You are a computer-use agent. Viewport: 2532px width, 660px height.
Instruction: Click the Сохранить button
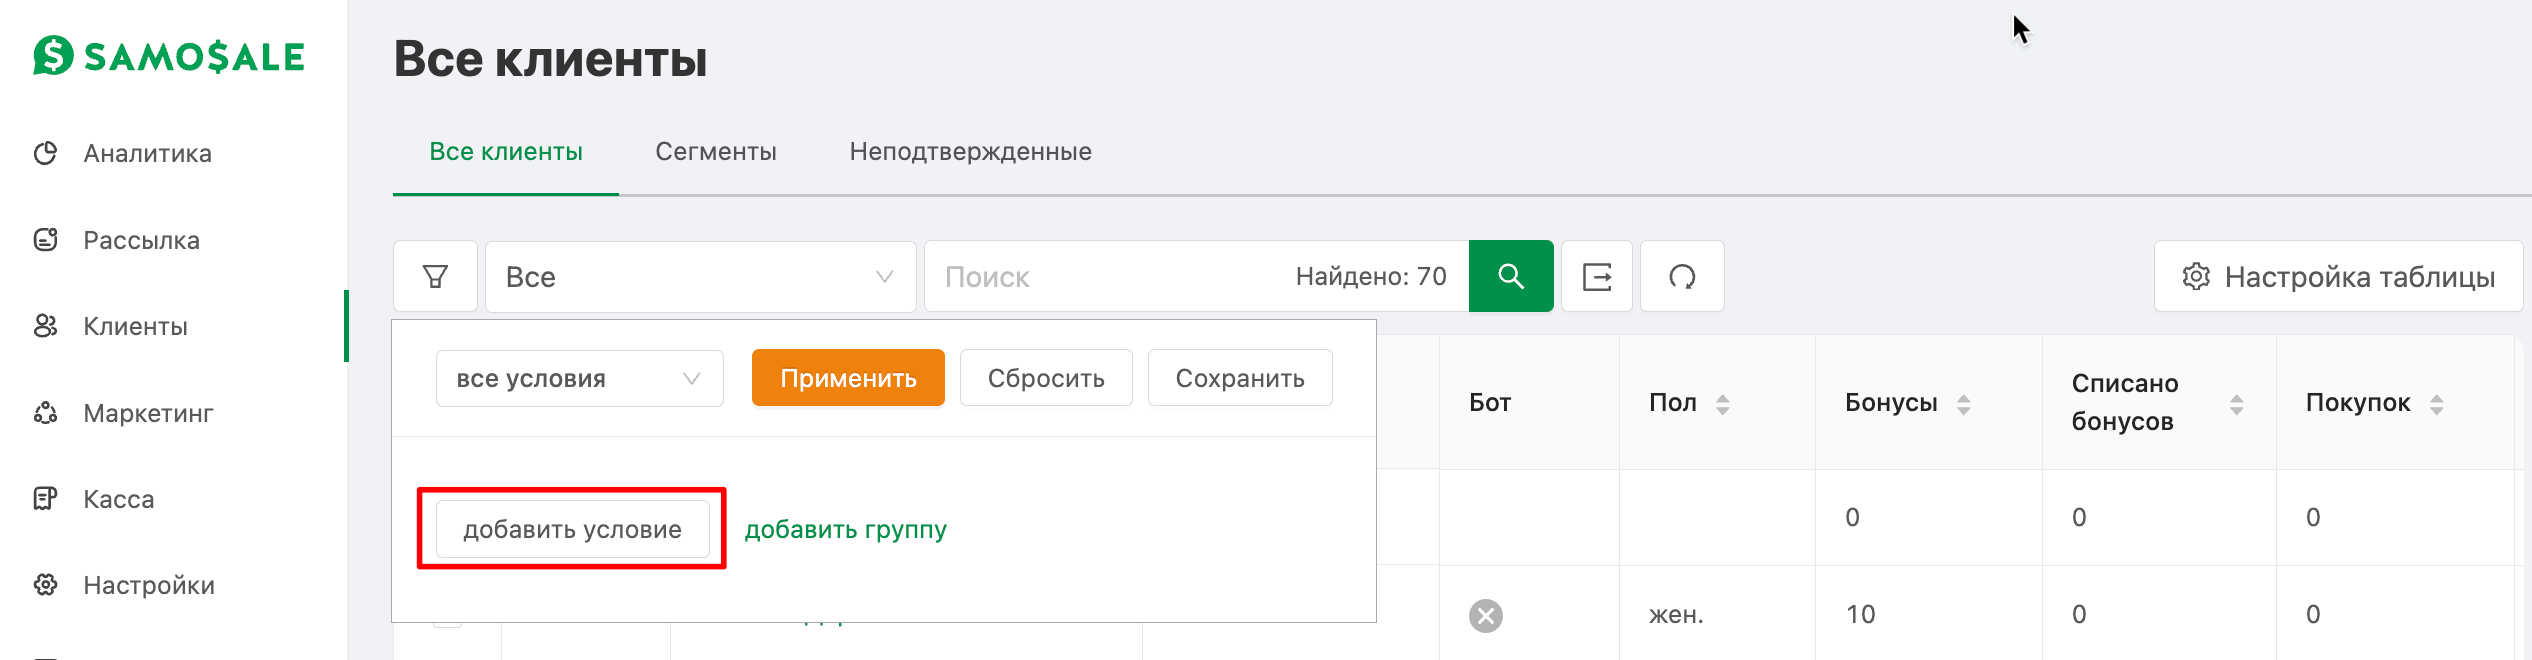(1240, 378)
